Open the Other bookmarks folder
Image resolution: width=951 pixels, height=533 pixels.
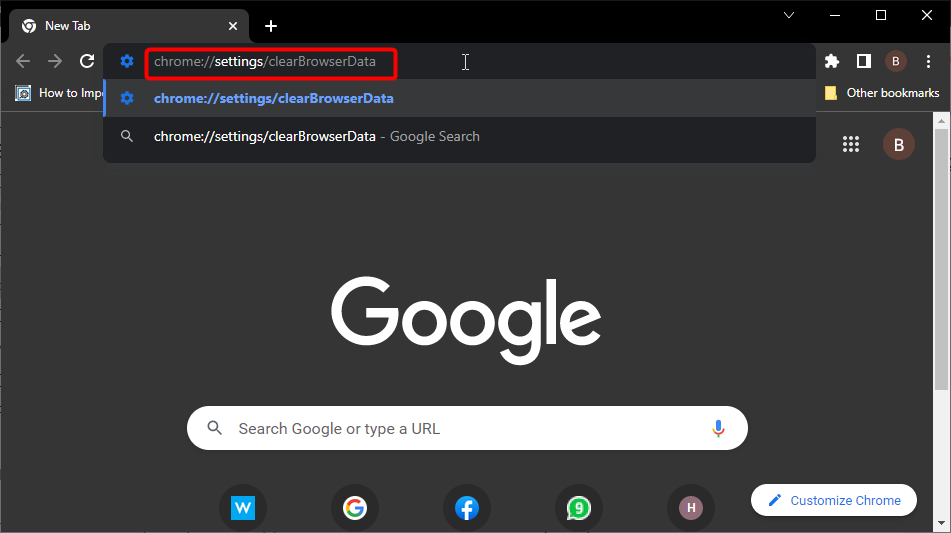point(882,93)
